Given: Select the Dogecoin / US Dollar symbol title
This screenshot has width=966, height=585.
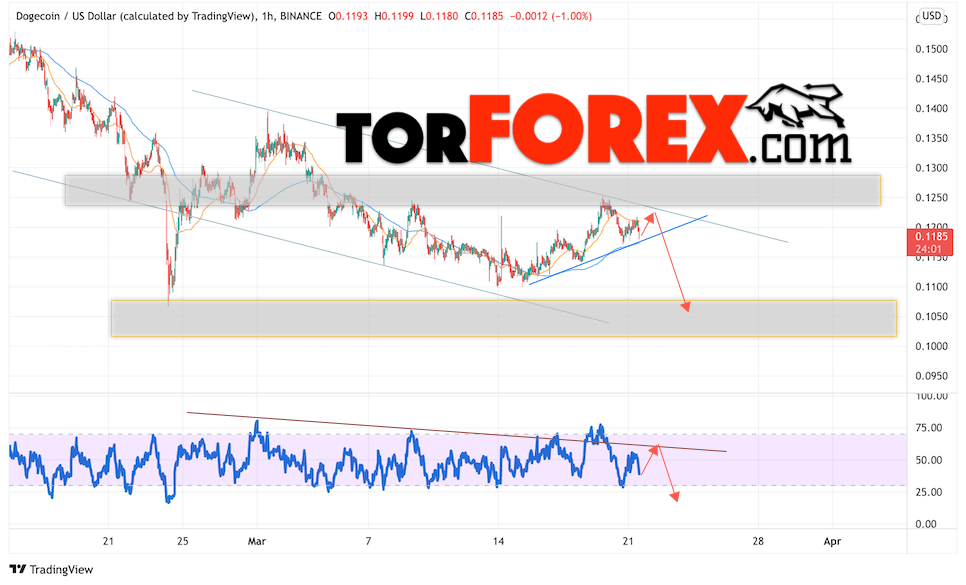Looking at the screenshot, I should pos(136,16).
